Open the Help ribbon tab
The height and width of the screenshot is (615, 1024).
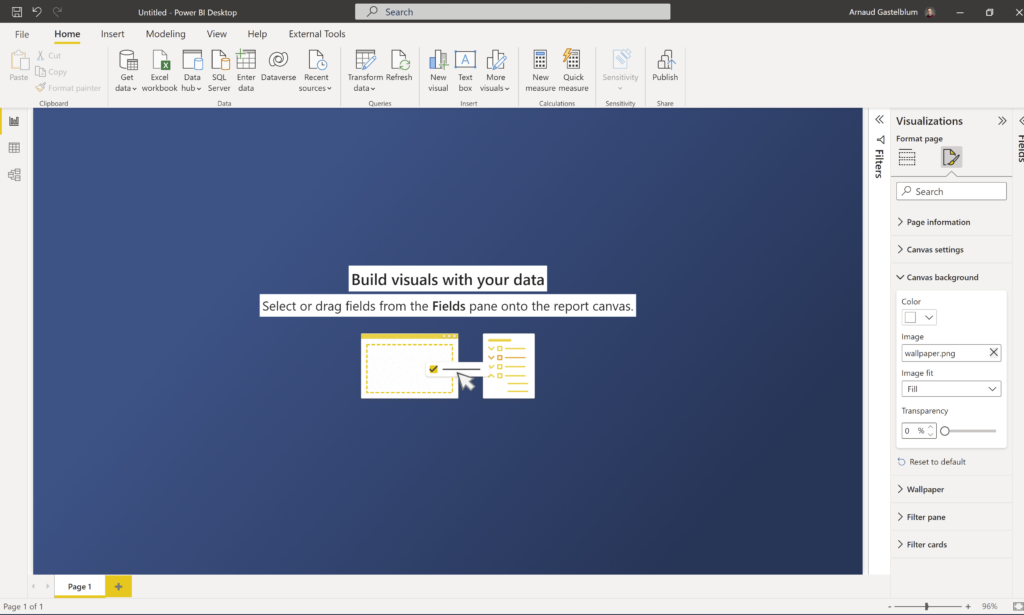point(257,34)
